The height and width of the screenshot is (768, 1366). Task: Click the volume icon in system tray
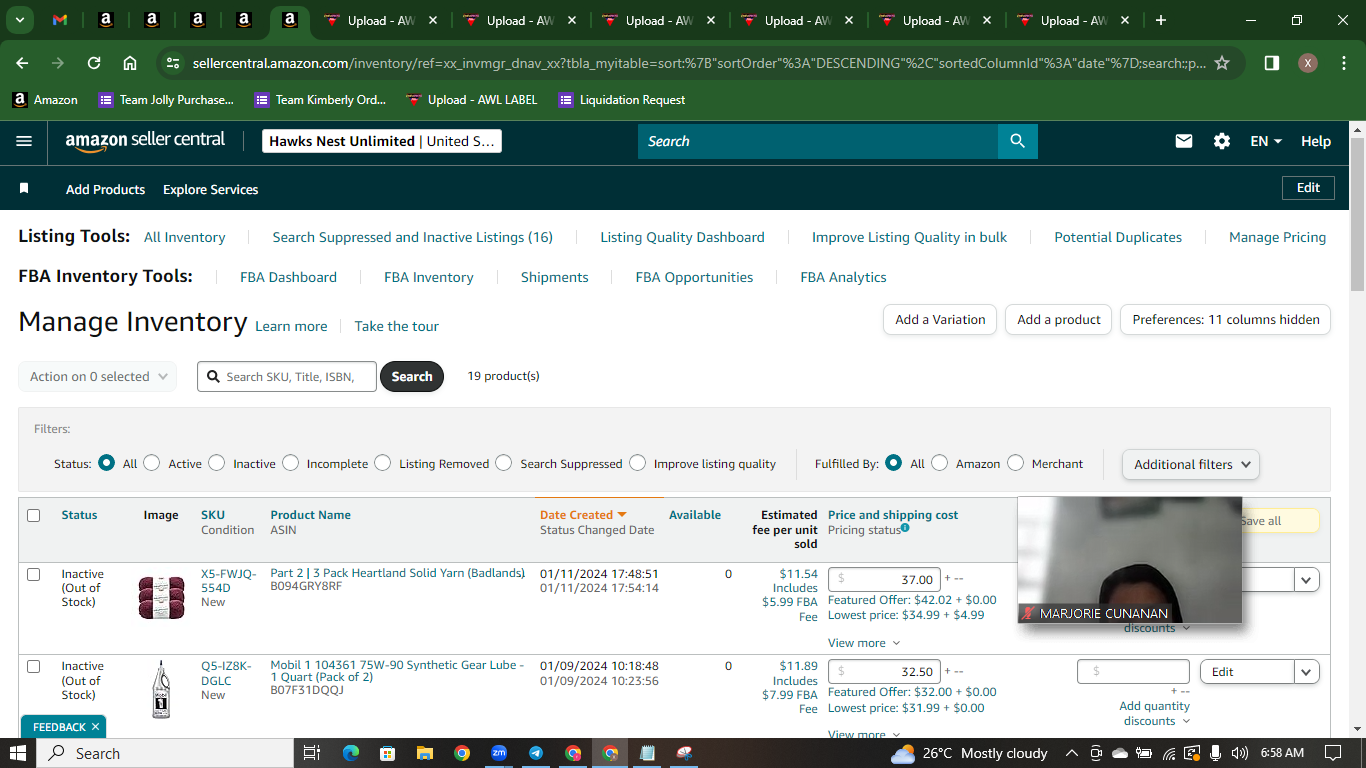coord(1240,753)
